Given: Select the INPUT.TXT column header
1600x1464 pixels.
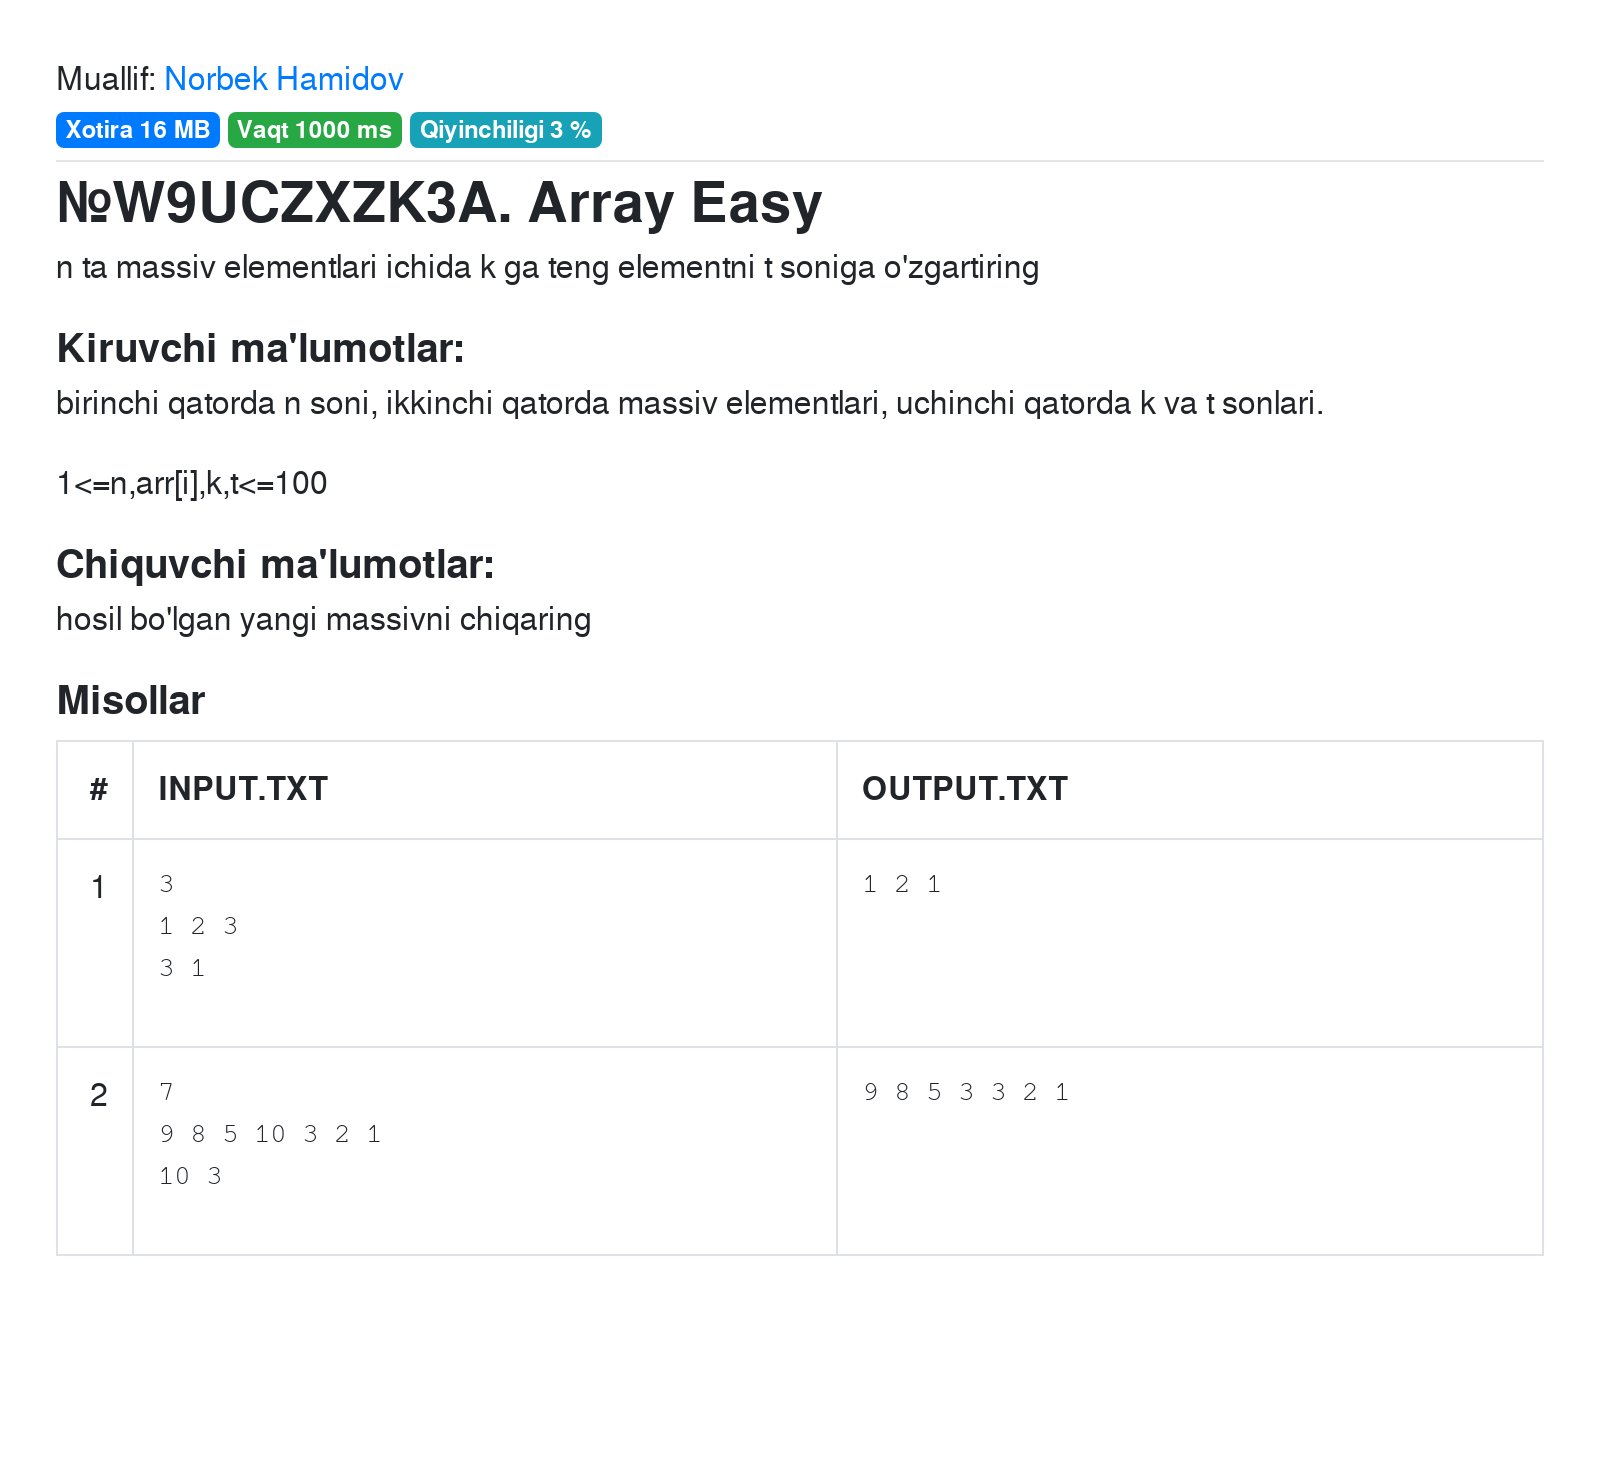Looking at the screenshot, I should tap(243, 789).
